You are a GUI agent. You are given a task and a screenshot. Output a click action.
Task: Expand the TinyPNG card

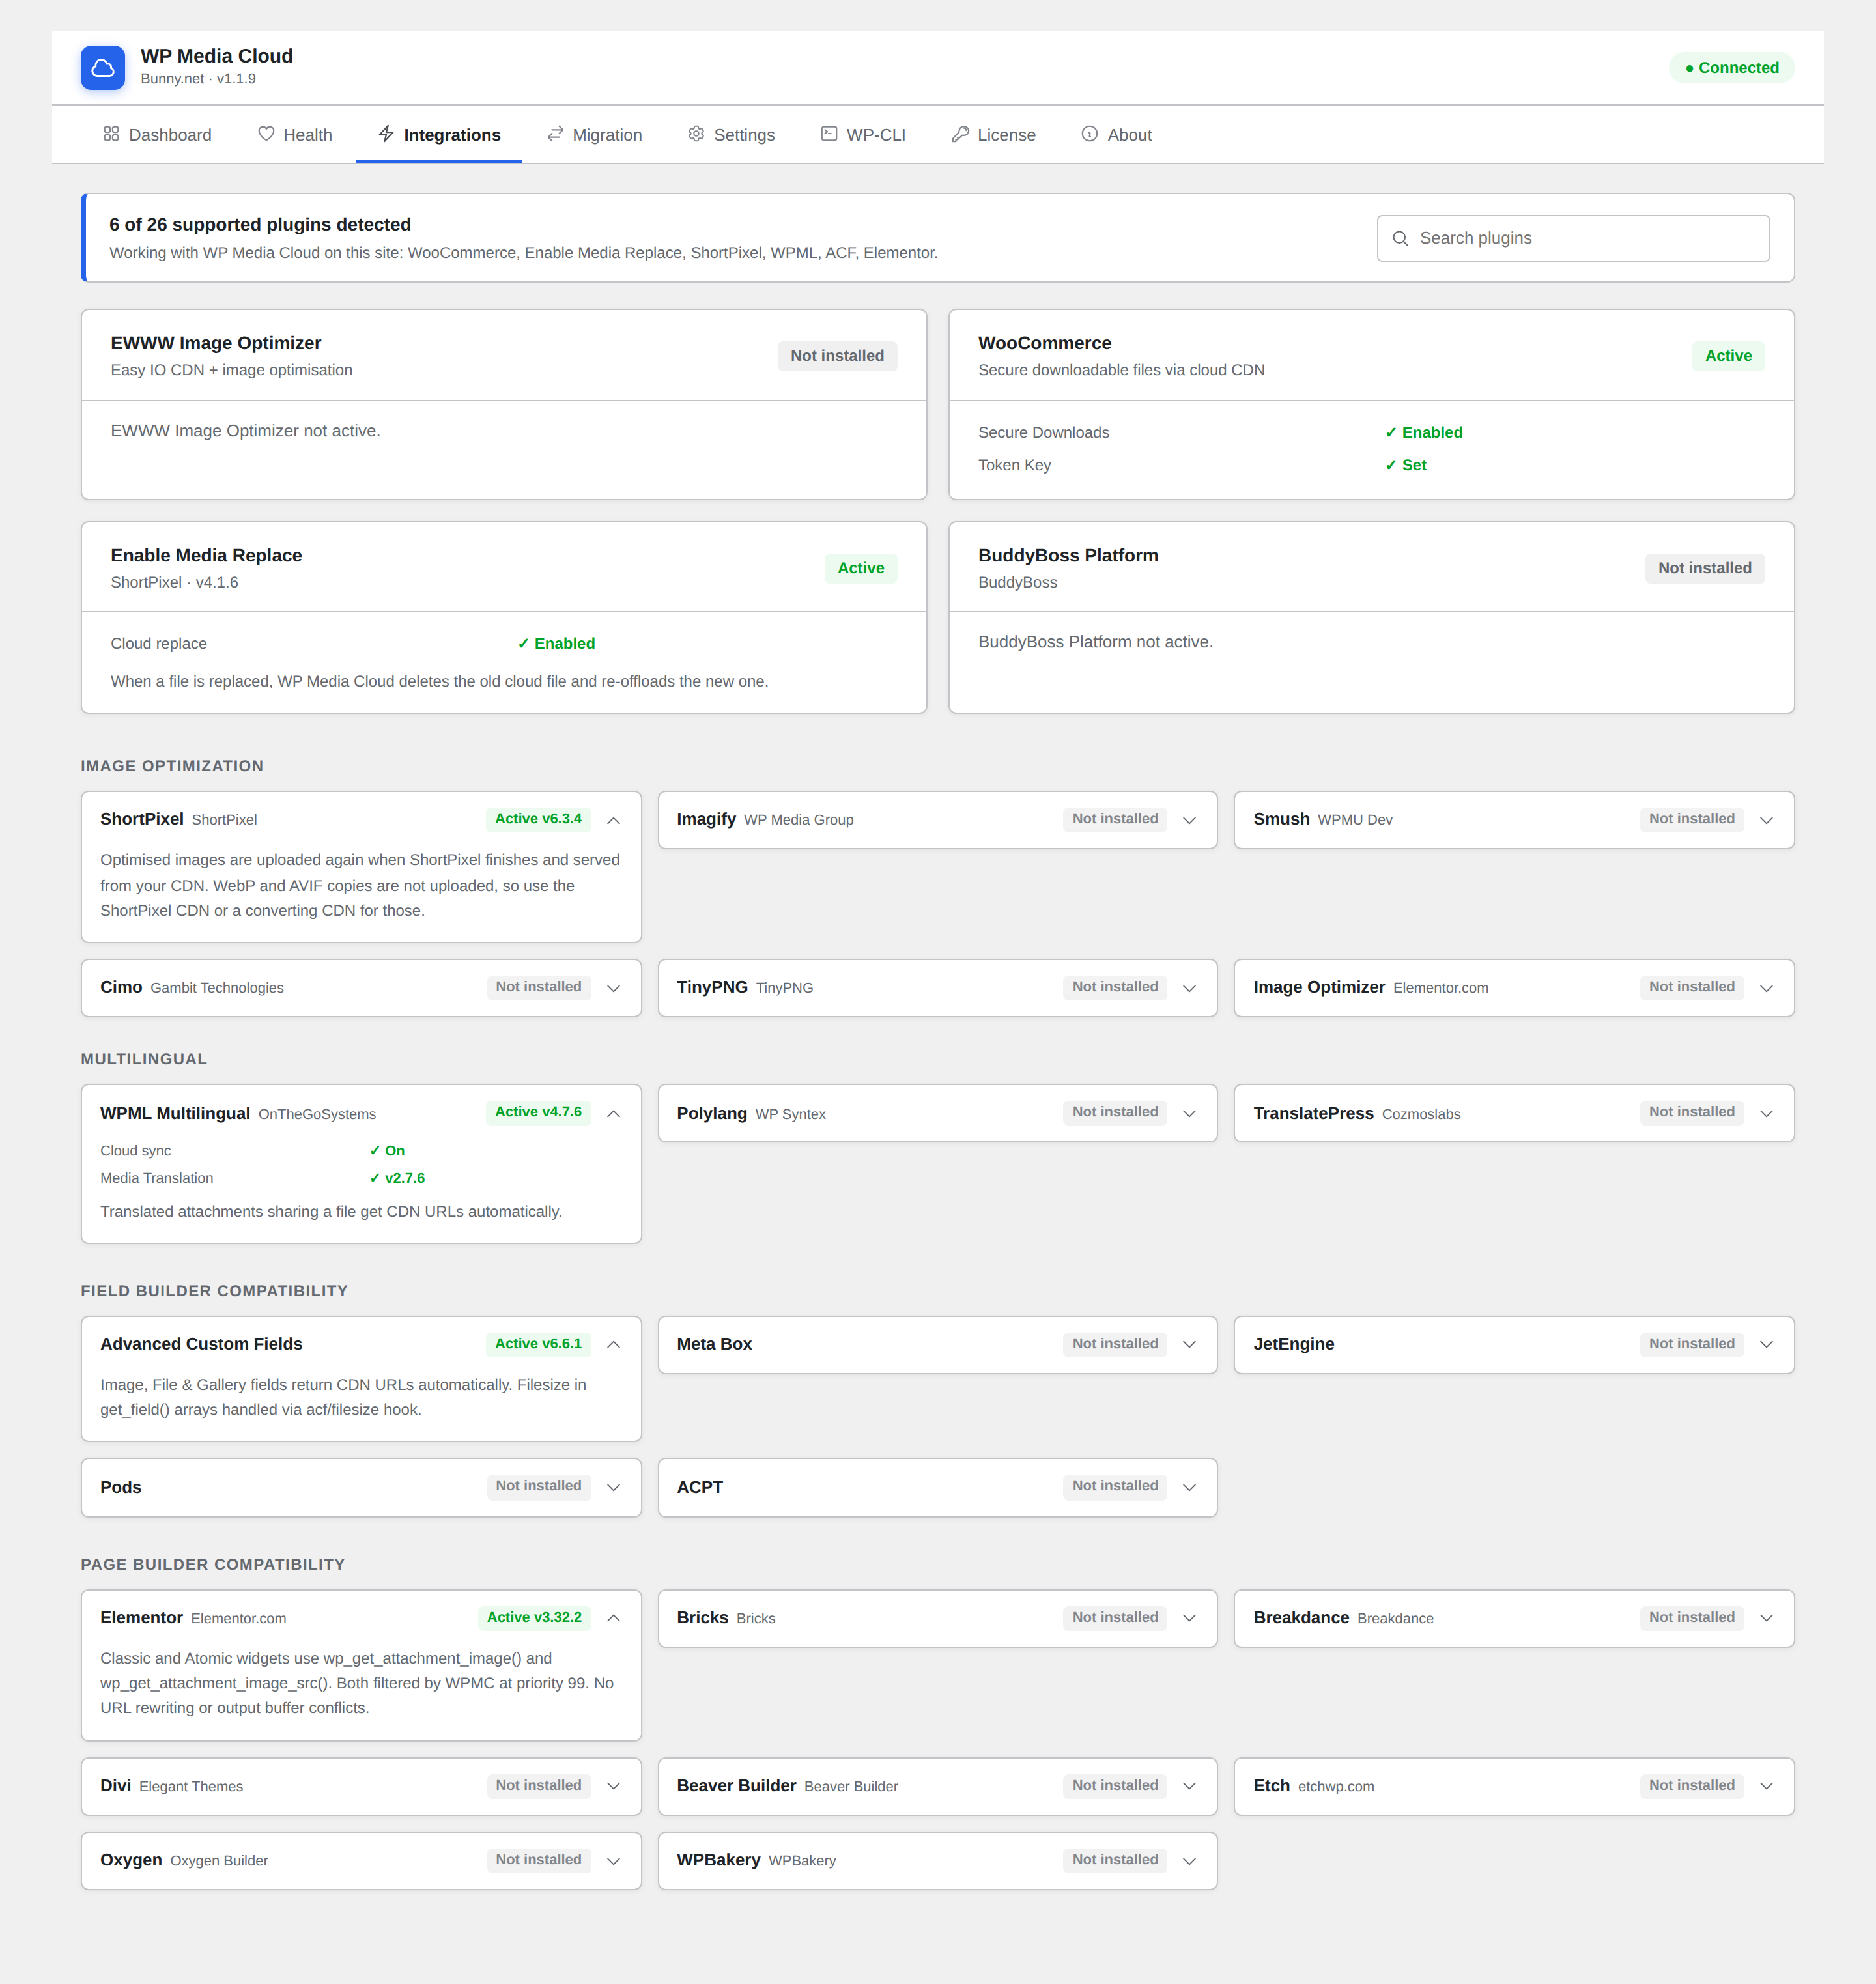tap(1189, 988)
